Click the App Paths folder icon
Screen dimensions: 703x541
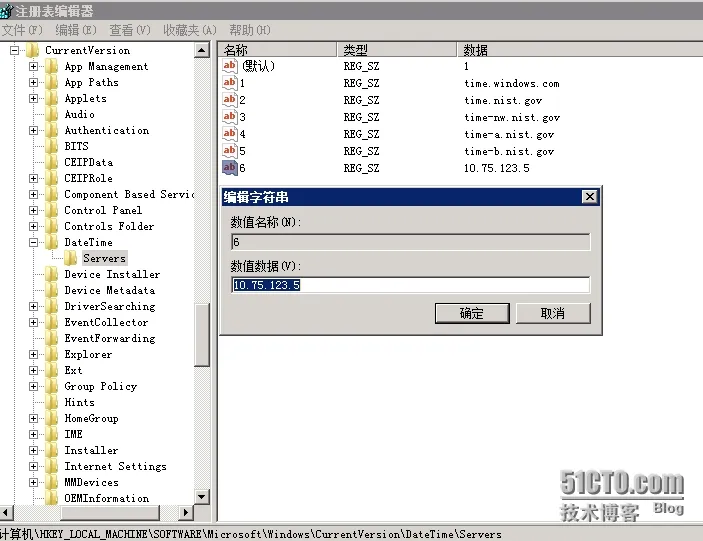(x=52, y=82)
